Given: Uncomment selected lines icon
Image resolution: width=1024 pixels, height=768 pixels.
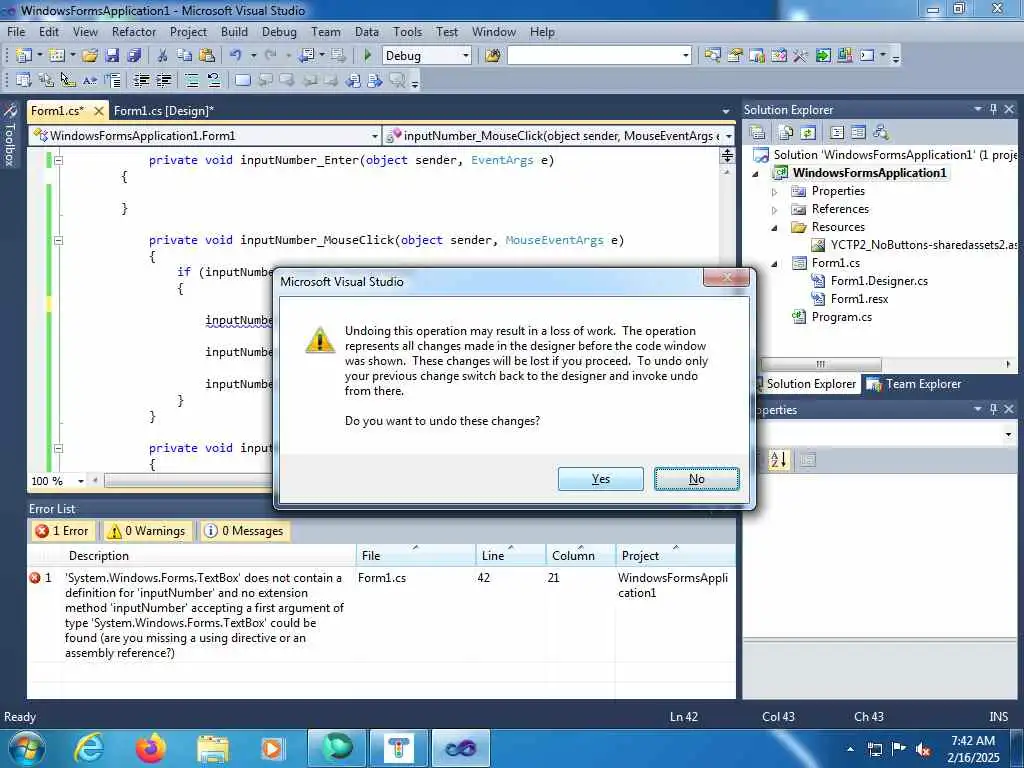Looking at the screenshot, I should click(x=214, y=80).
